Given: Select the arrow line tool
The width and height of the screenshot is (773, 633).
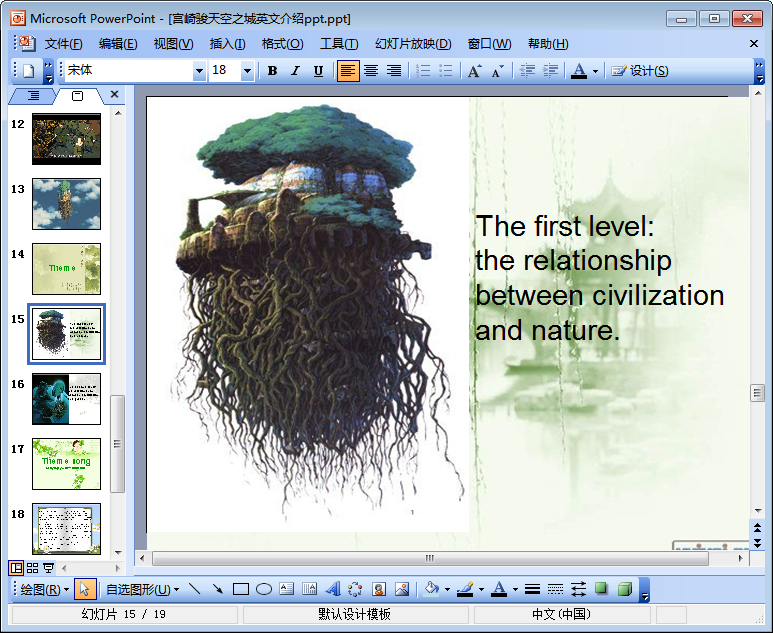Looking at the screenshot, I should (218, 589).
